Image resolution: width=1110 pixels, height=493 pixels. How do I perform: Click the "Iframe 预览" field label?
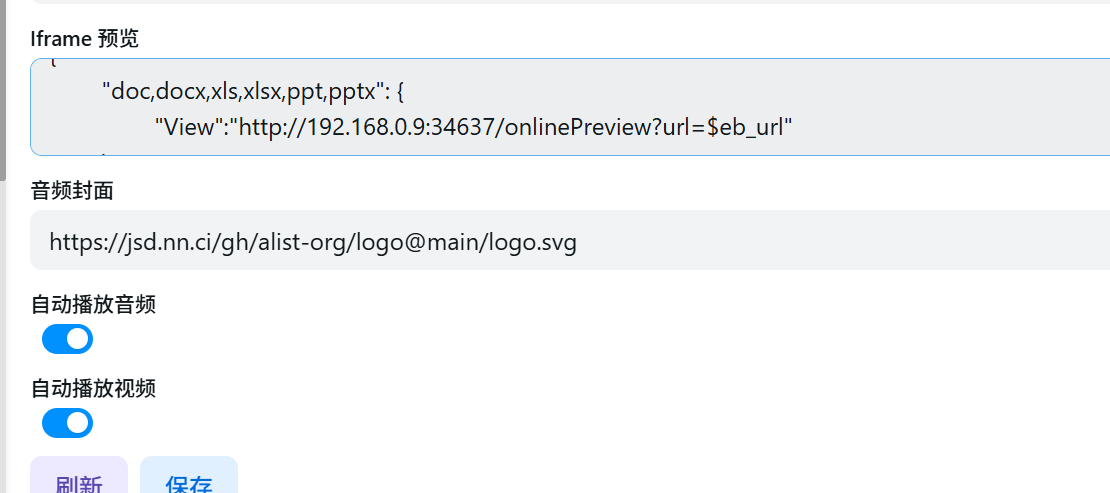[x=85, y=39]
